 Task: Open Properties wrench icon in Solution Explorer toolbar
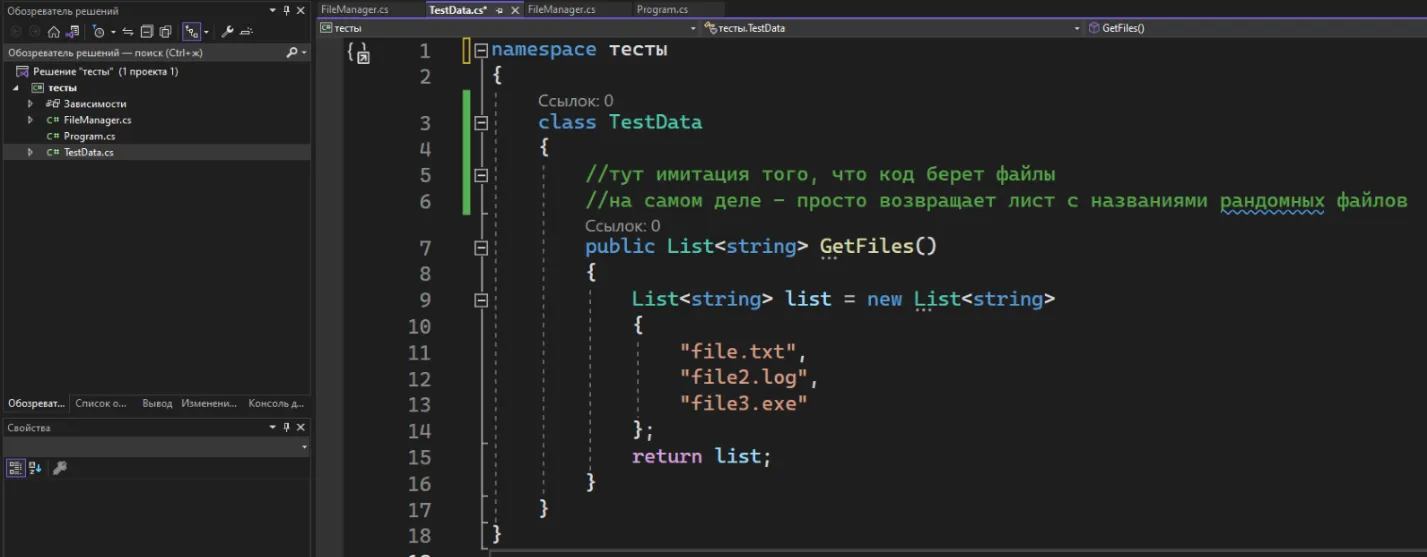(x=227, y=32)
